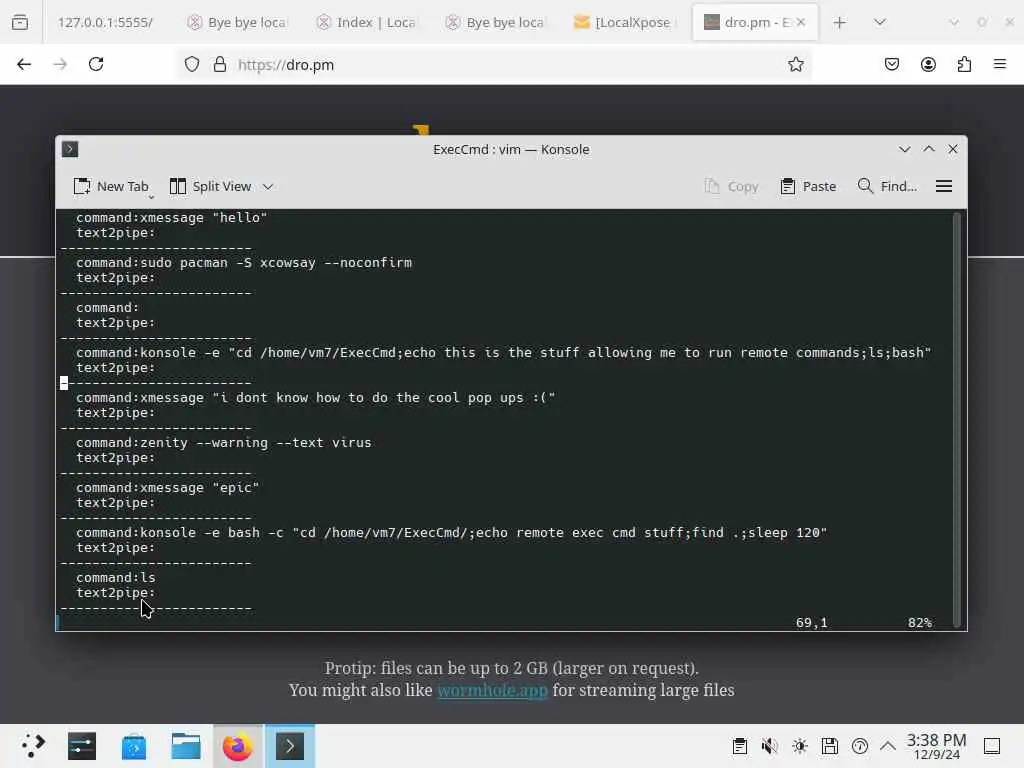Click the line 'command:zenity --warning --text virus'
The width and height of the screenshot is (1024, 768).
click(223, 443)
